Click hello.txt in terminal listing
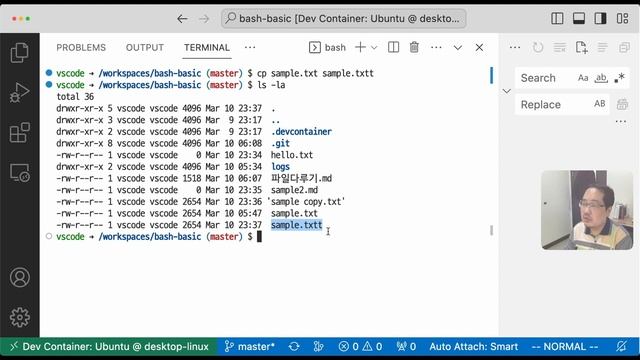This screenshot has width=640, height=360. point(292,155)
